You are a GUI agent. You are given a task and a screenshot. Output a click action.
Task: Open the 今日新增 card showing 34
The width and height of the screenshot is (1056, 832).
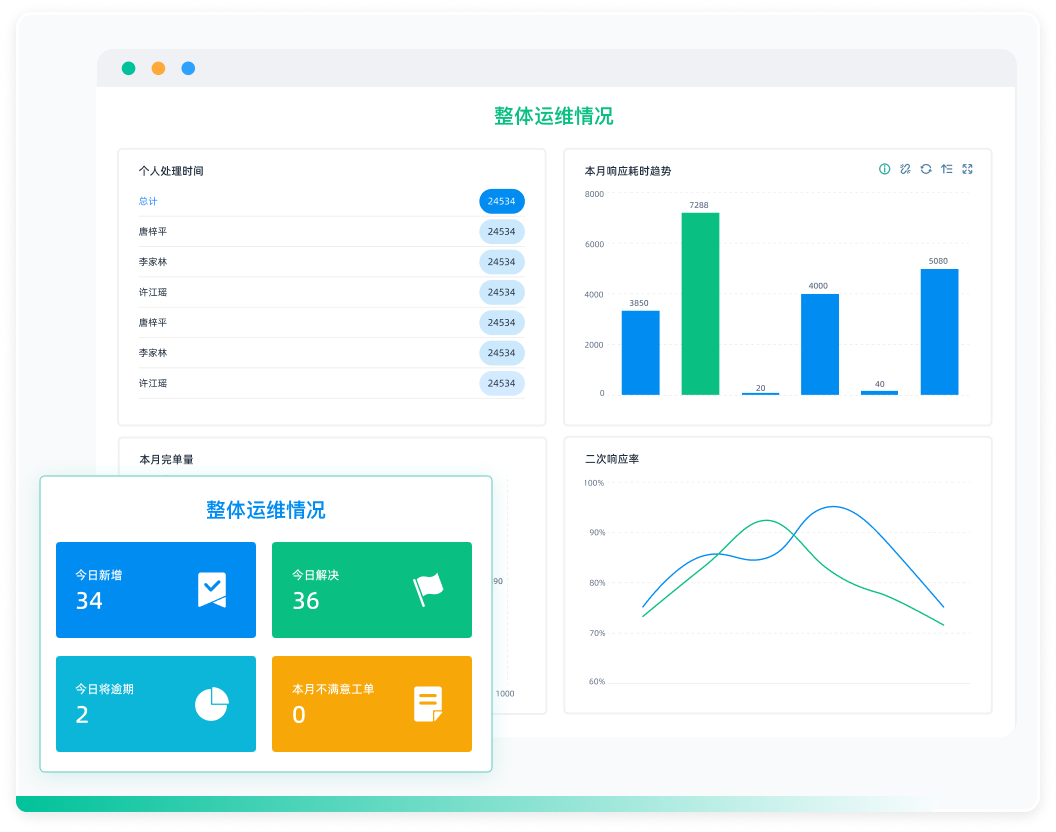pos(155,590)
